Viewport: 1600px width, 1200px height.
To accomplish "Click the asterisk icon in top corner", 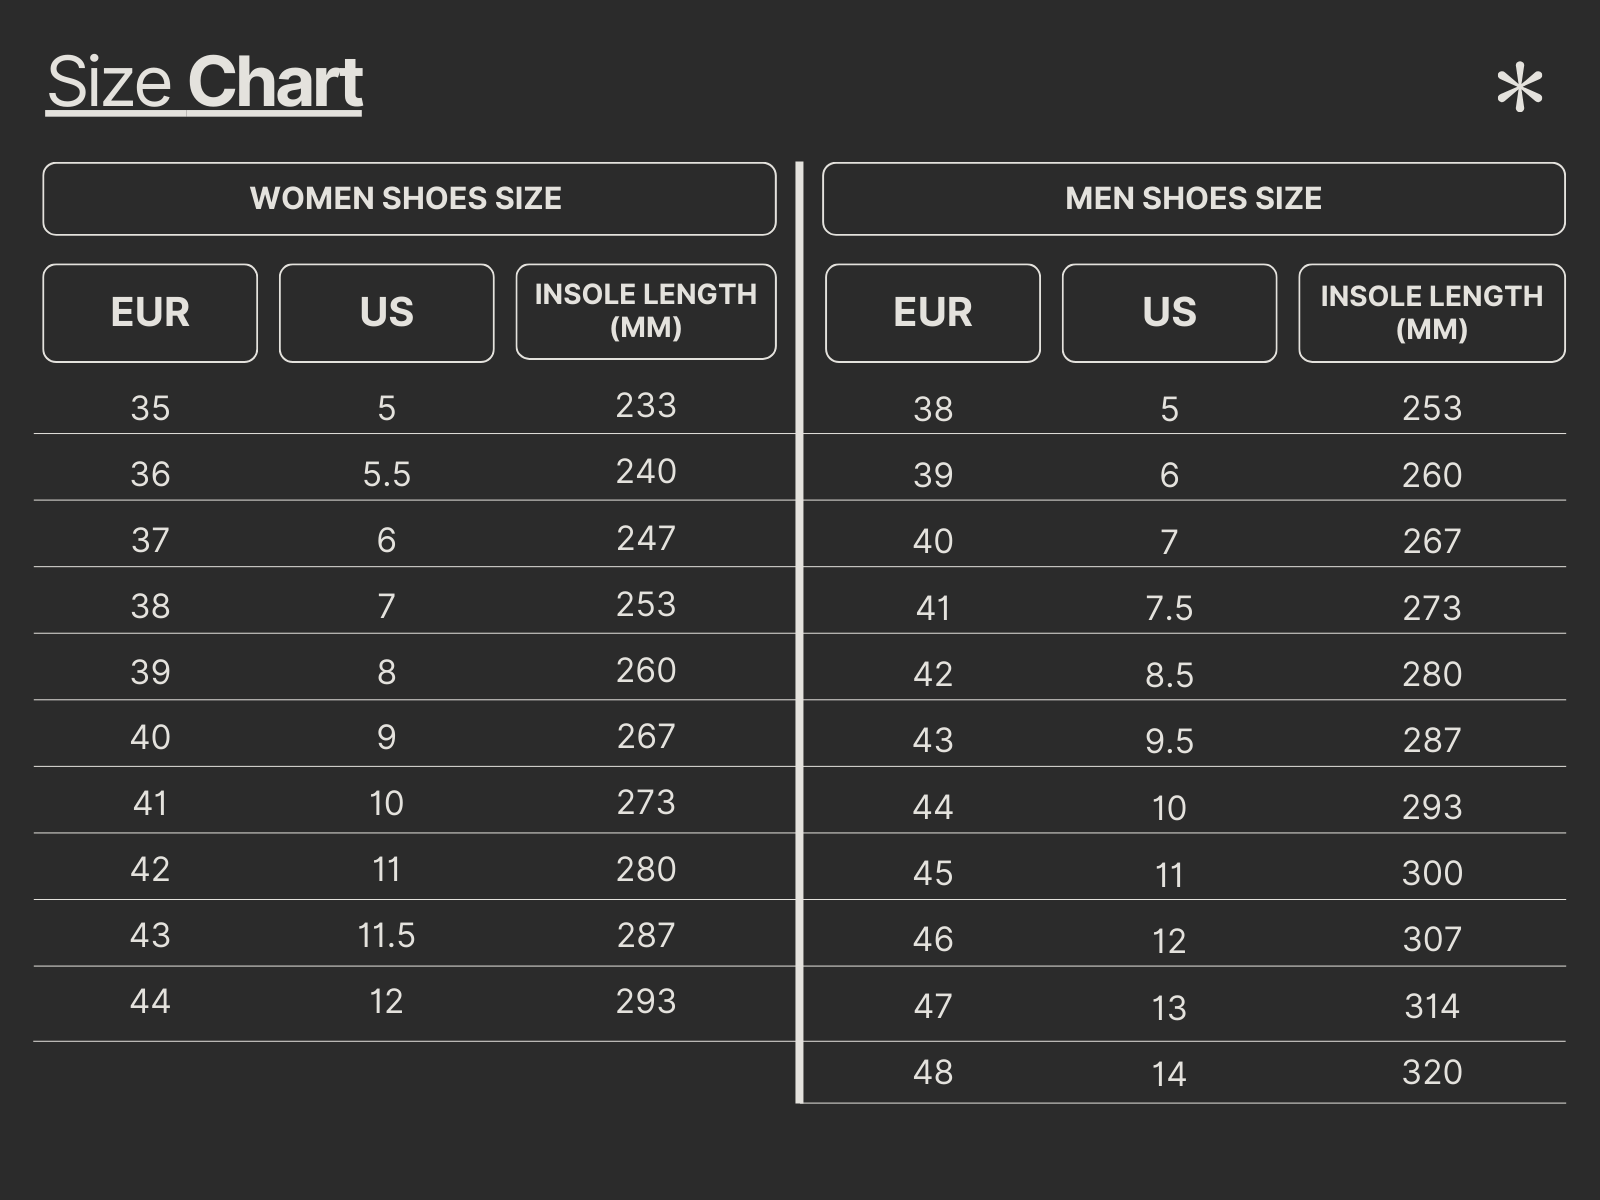I will coord(1519,88).
